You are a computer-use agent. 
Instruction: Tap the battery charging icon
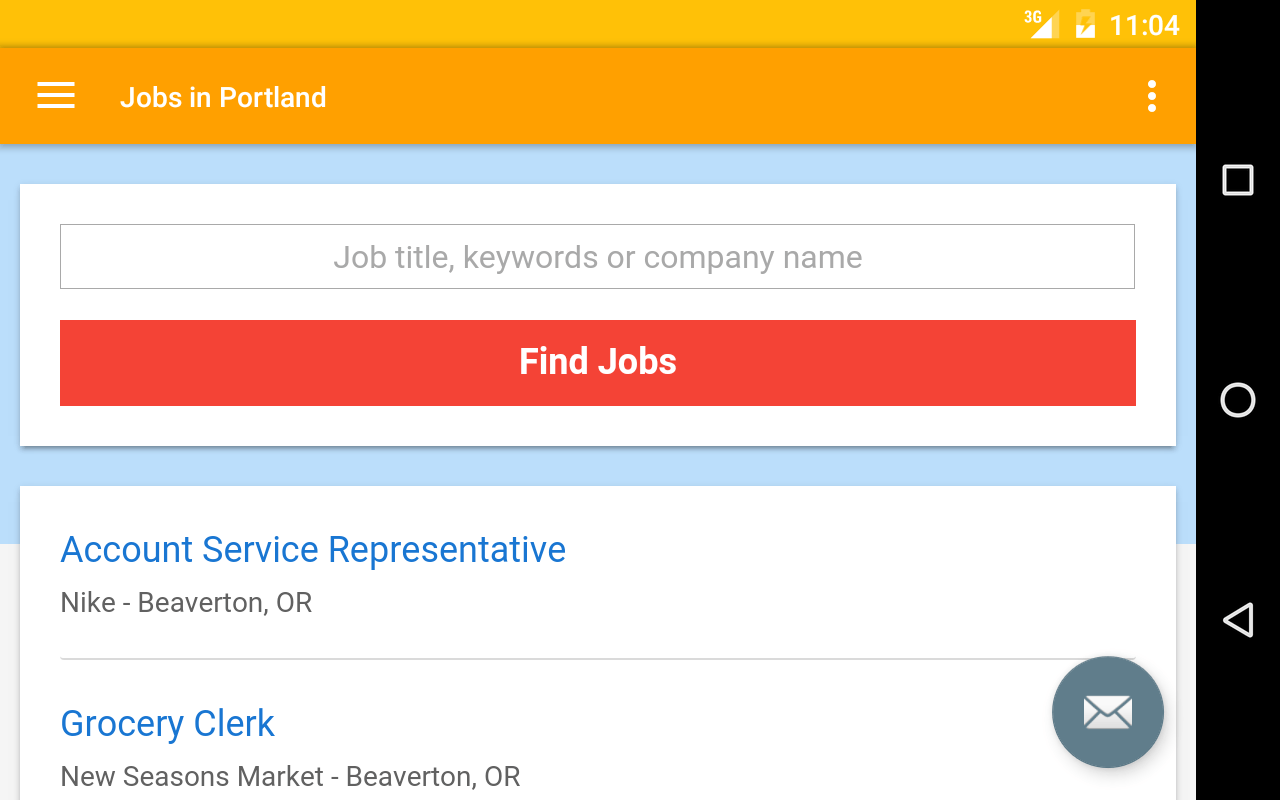(x=1085, y=24)
